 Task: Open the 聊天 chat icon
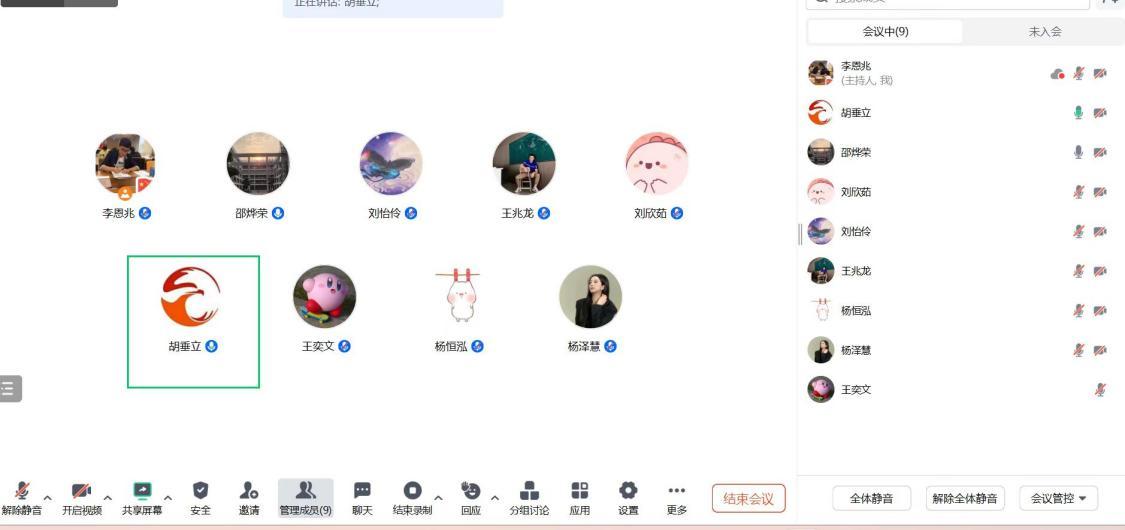point(362,491)
